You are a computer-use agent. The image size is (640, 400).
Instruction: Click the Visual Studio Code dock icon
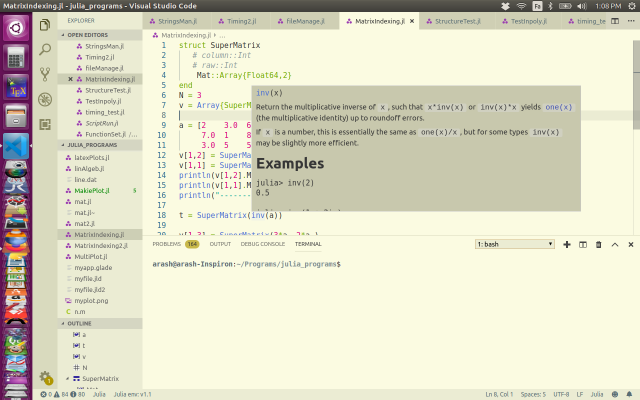click(x=16, y=146)
